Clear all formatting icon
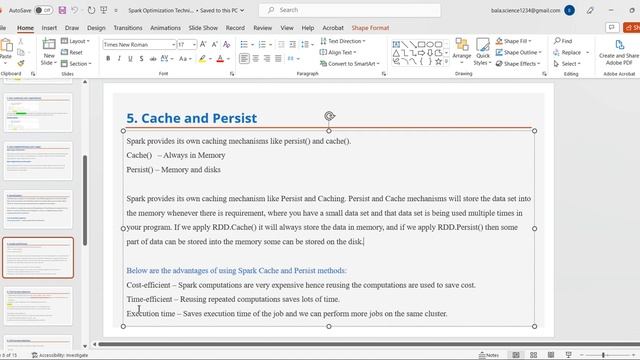640x360 pixels. tap(227, 44)
